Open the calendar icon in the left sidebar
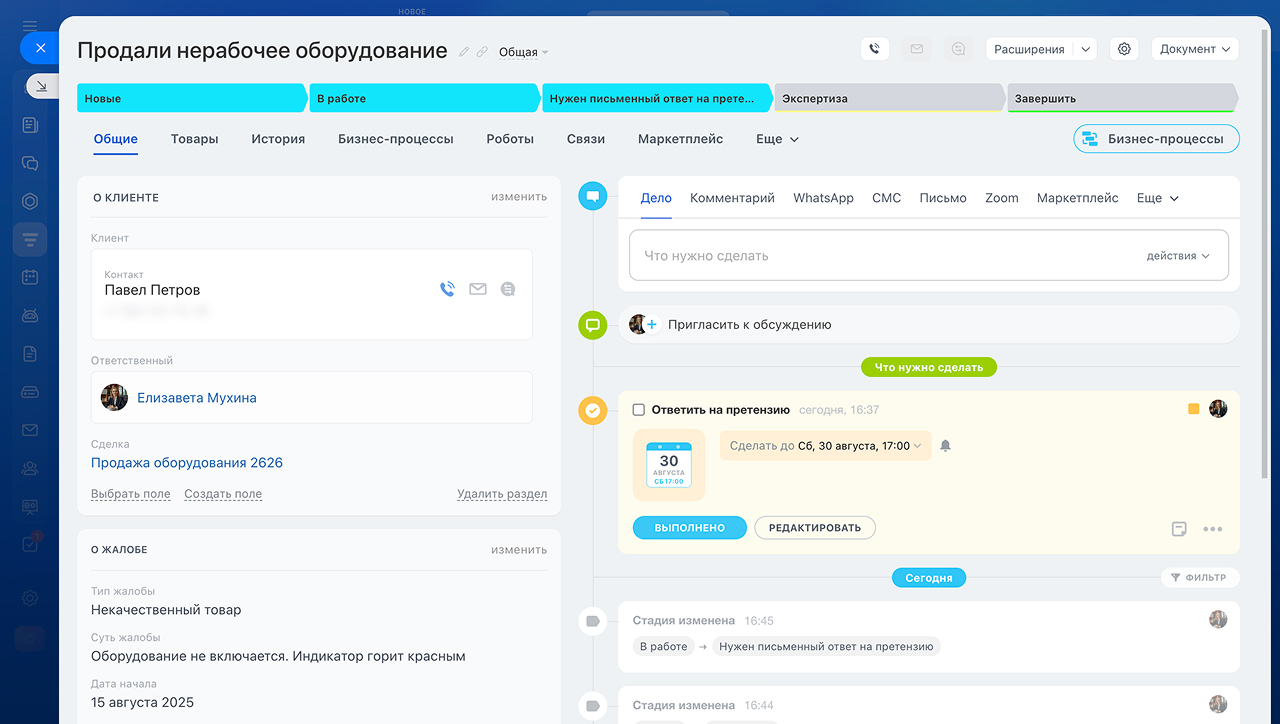1280x724 pixels. tap(30, 277)
